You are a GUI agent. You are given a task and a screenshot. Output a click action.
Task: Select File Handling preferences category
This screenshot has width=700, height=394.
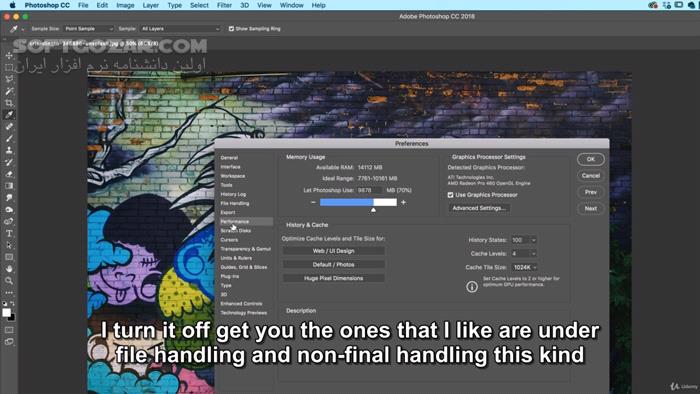tap(235, 203)
